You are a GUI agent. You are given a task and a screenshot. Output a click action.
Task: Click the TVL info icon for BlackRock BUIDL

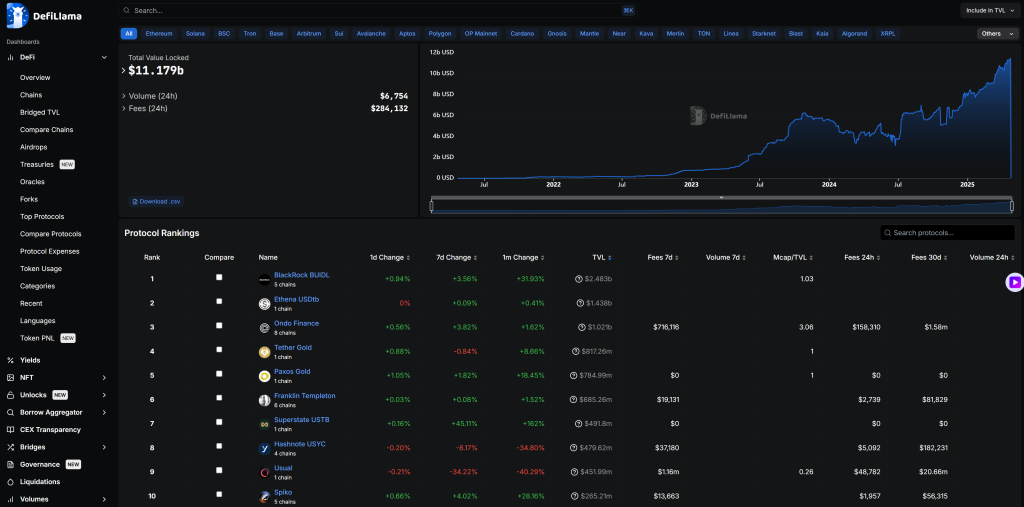[579, 279]
